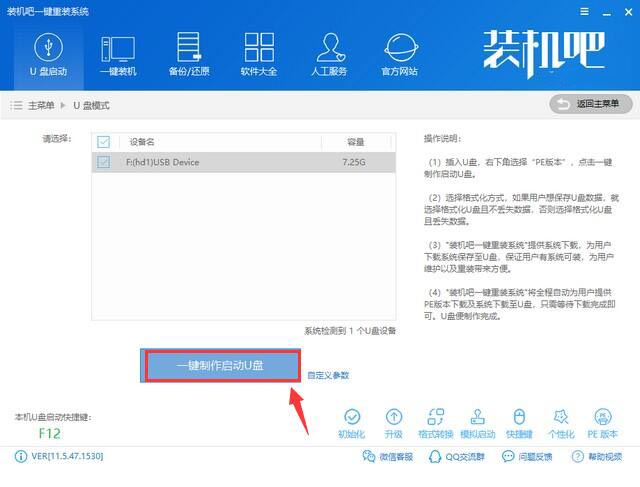
Task: Click the 主菜单 breadcrumb
Action: (x=41, y=106)
